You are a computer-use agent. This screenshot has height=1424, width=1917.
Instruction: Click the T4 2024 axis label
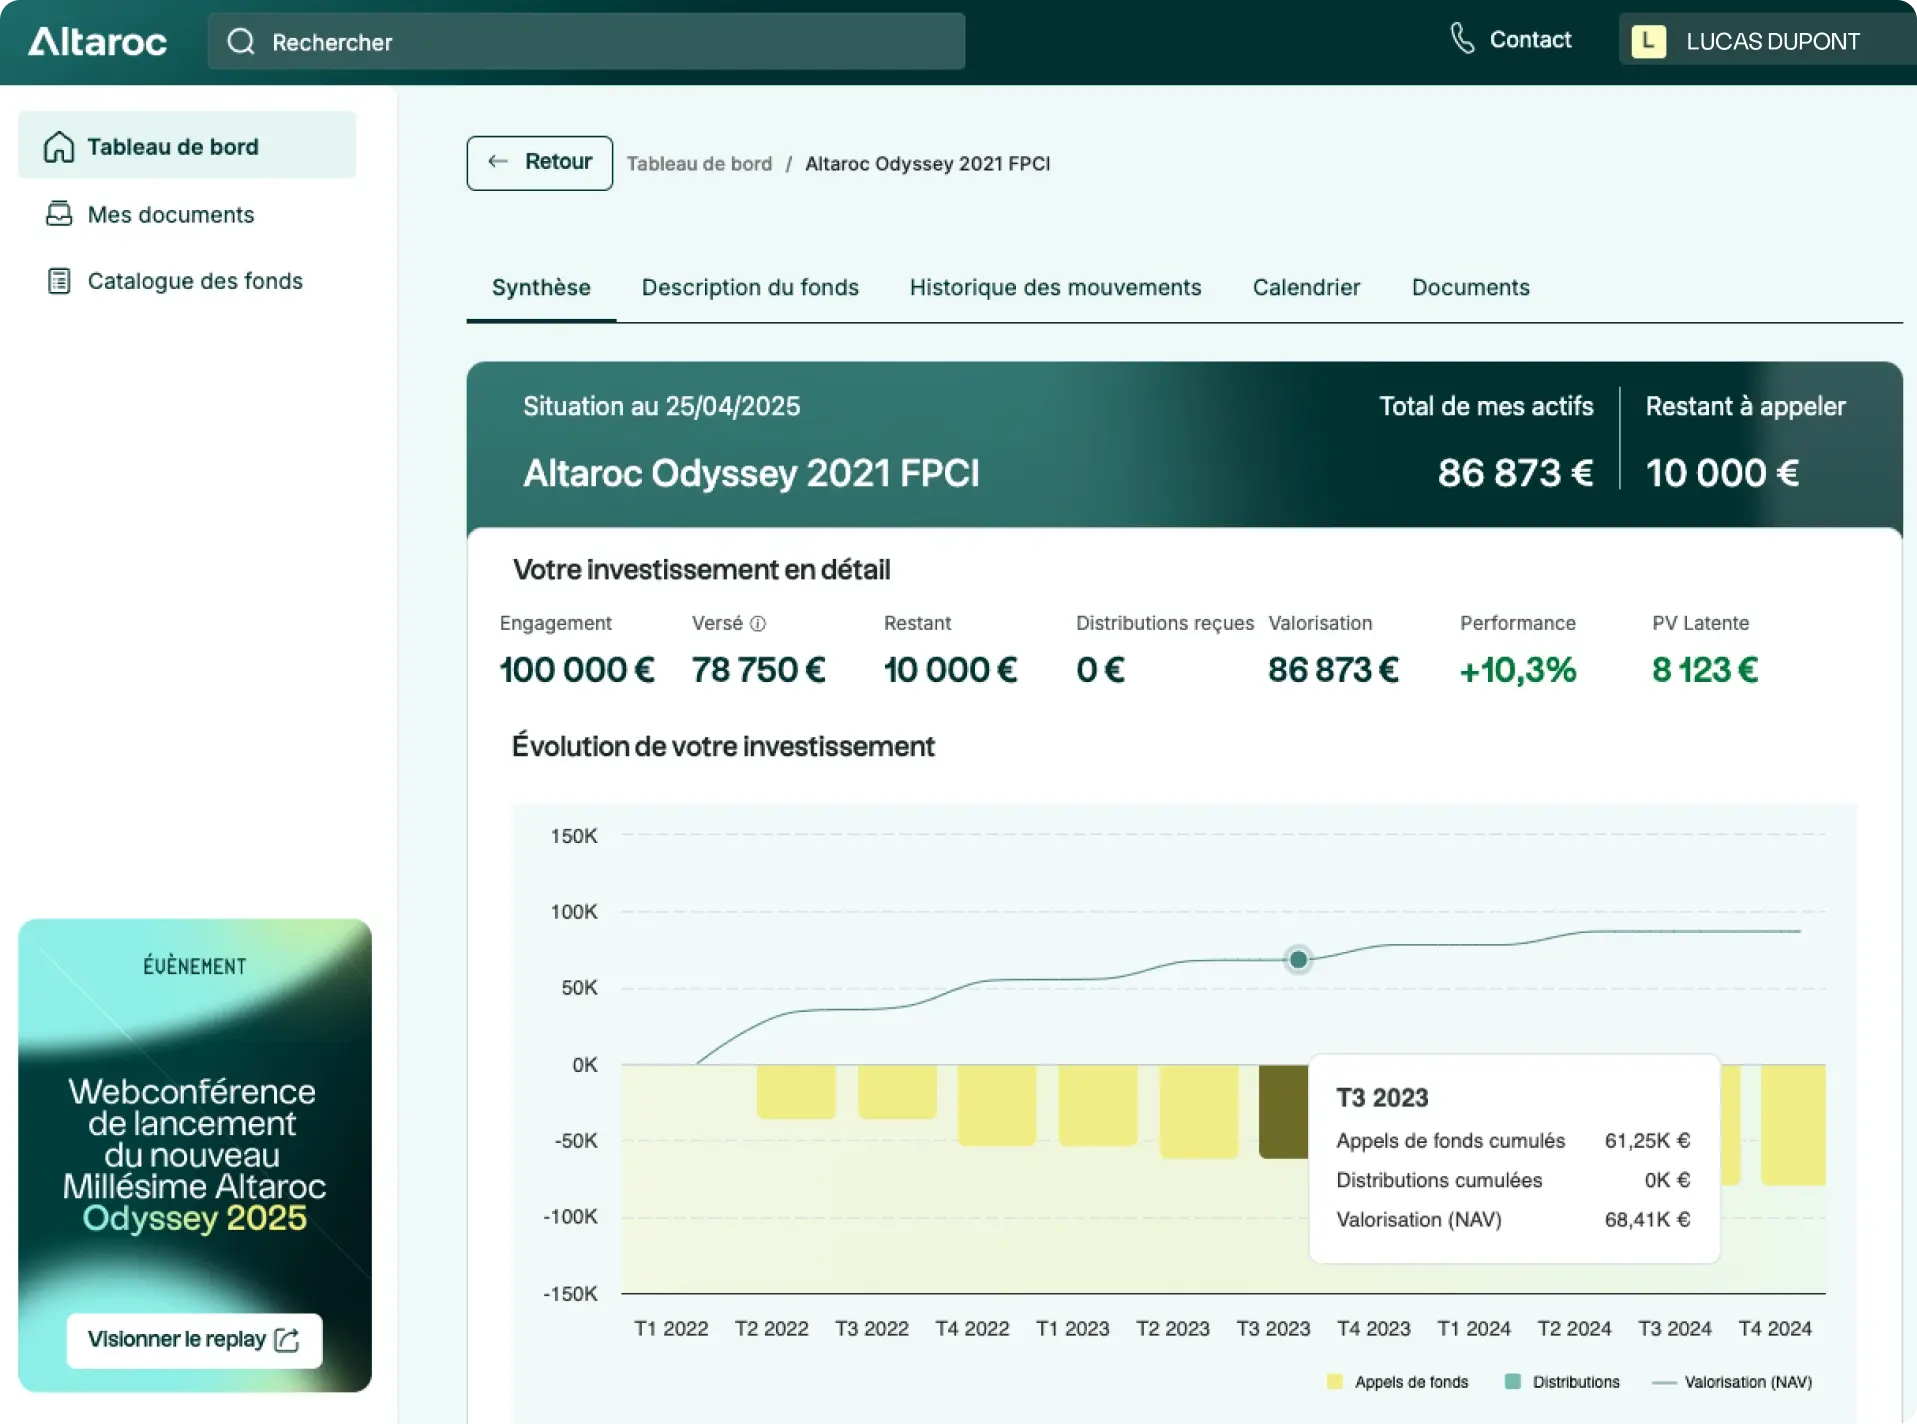(x=1774, y=1328)
